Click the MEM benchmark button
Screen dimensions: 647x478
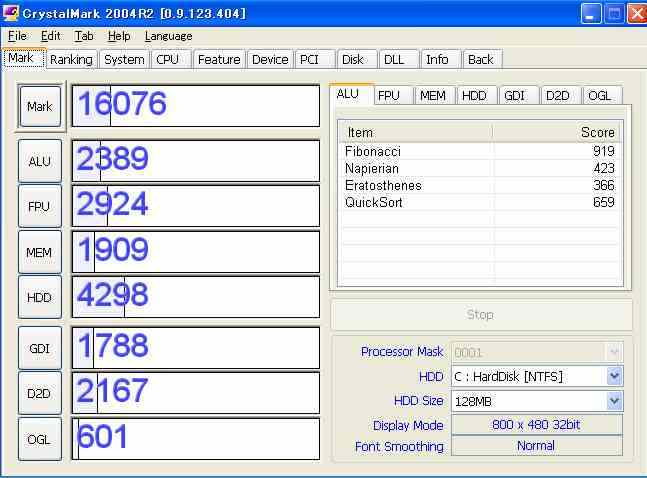(x=40, y=252)
